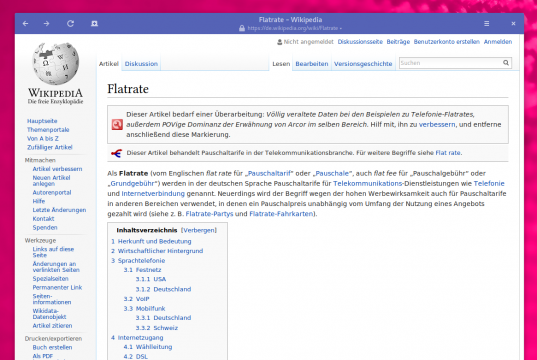The image size is (537, 360).
Task: Open the Flatrate-Fahrkarten link
Action: (x=281, y=214)
